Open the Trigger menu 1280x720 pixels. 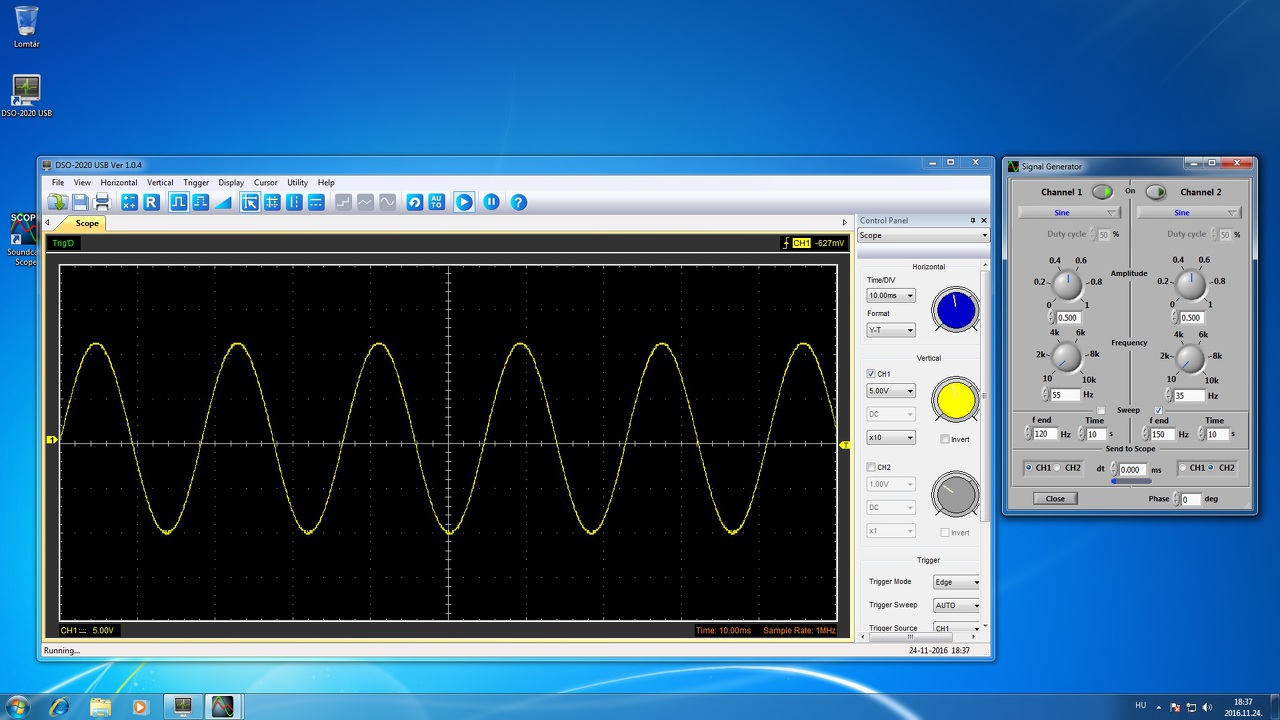(x=196, y=183)
